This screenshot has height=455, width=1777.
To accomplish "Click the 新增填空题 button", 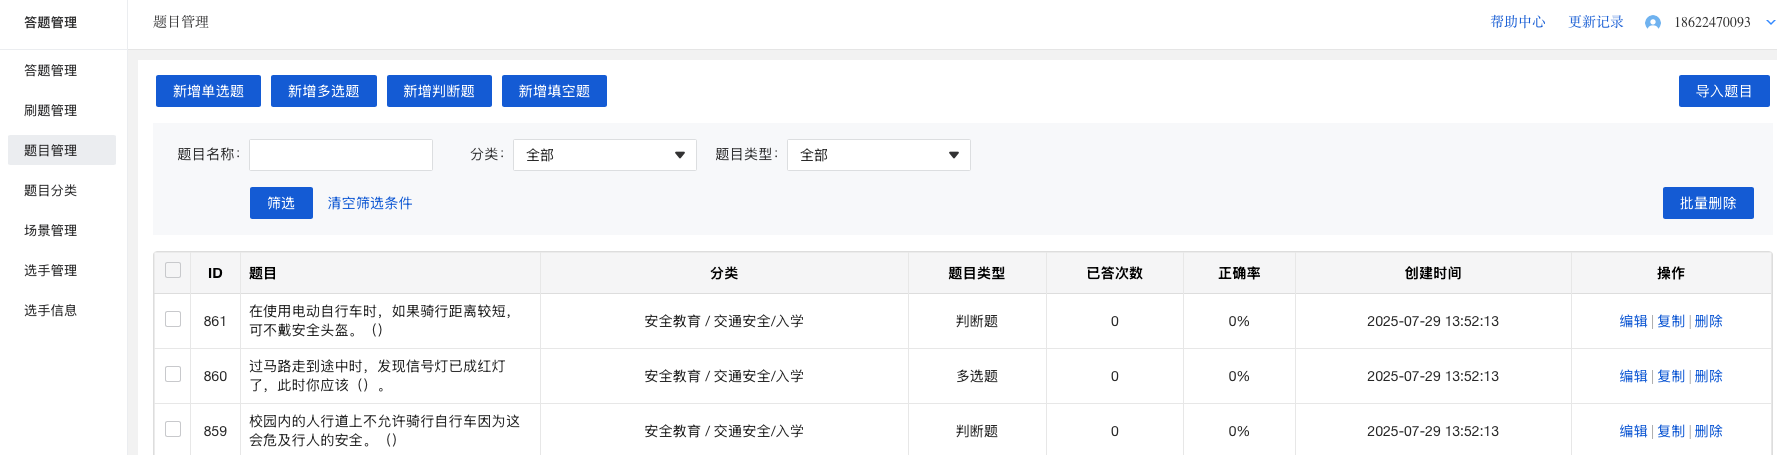I will (x=554, y=91).
